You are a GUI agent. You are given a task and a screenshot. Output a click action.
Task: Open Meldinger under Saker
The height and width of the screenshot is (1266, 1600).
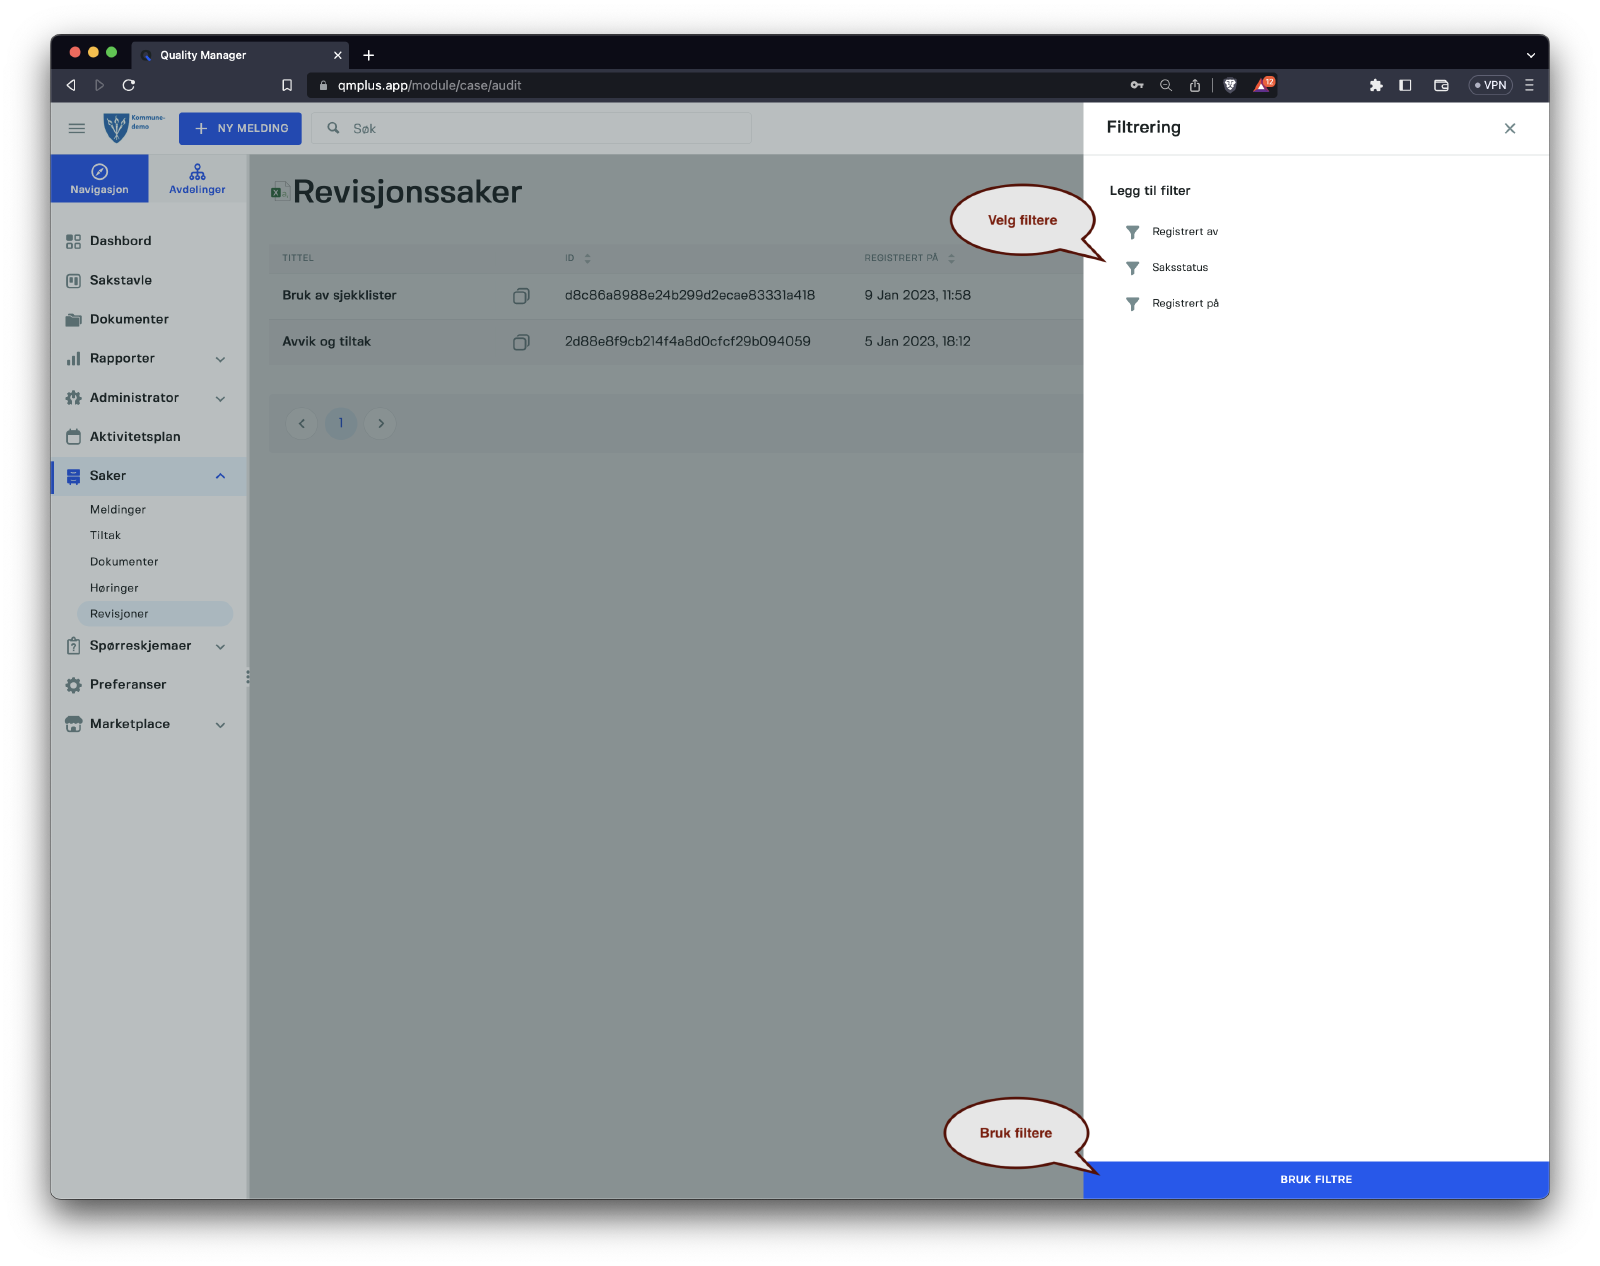click(118, 510)
